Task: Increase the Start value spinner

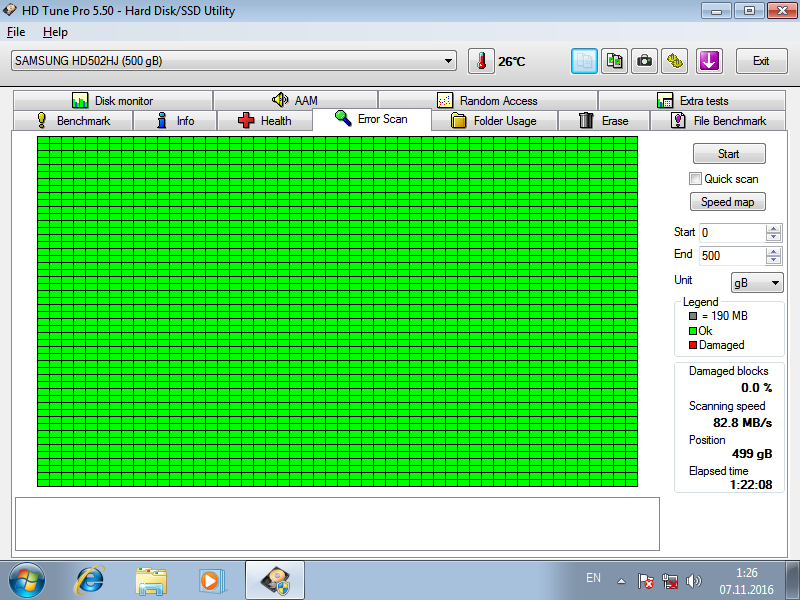Action: coord(773,229)
